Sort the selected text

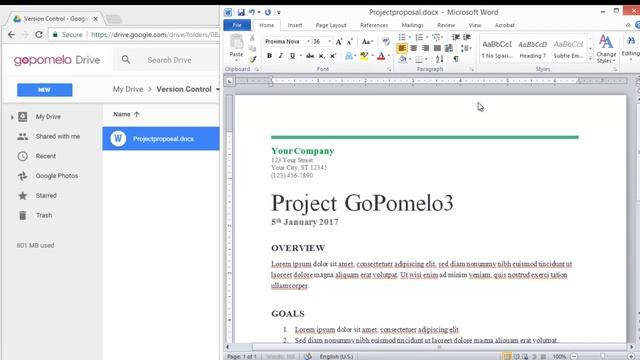[440, 59]
